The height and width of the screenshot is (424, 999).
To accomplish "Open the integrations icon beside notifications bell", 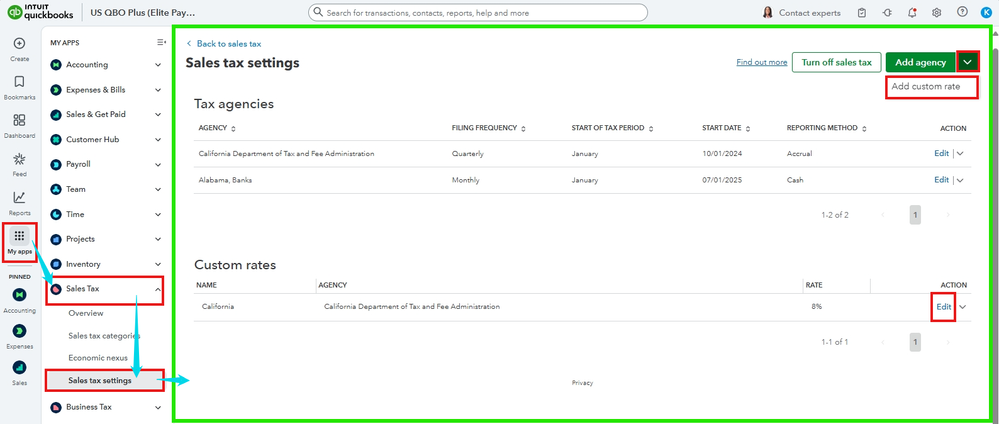I will tap(887, 13).
